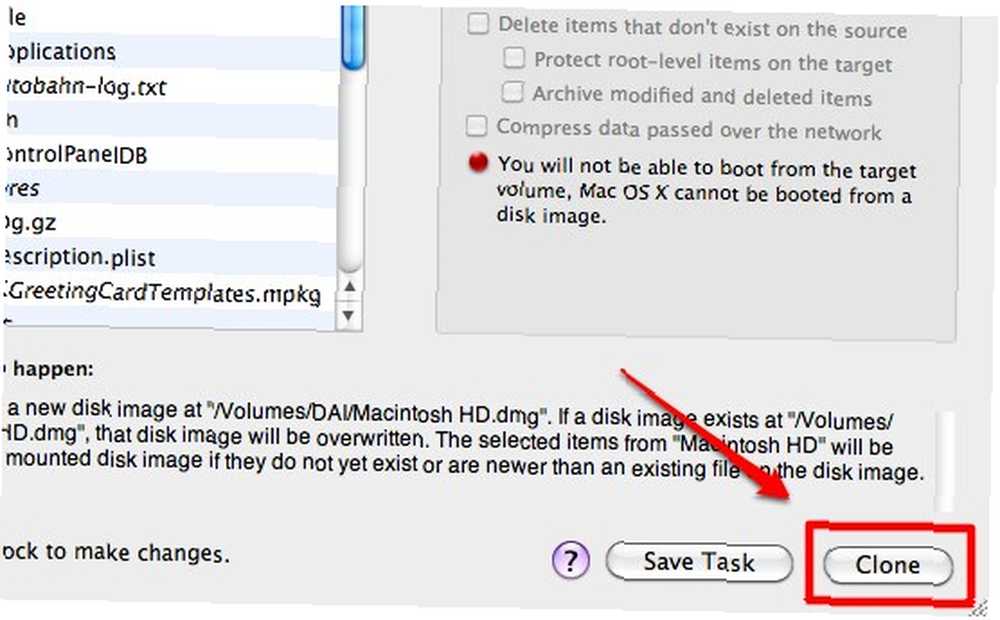Click the blue file list scrollbar thumb
This screenshot has width=1000, height=620.
point(353,36)
